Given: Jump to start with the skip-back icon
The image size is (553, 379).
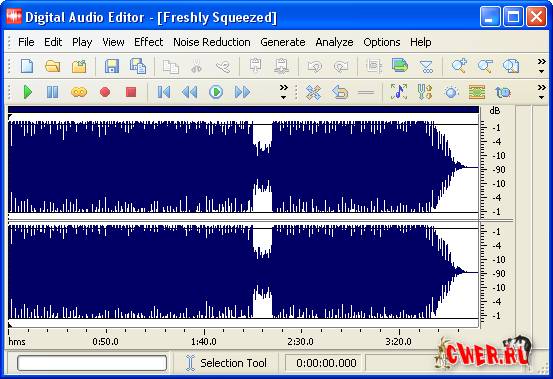Looking at the screenshot, I should tap(163, 92).
